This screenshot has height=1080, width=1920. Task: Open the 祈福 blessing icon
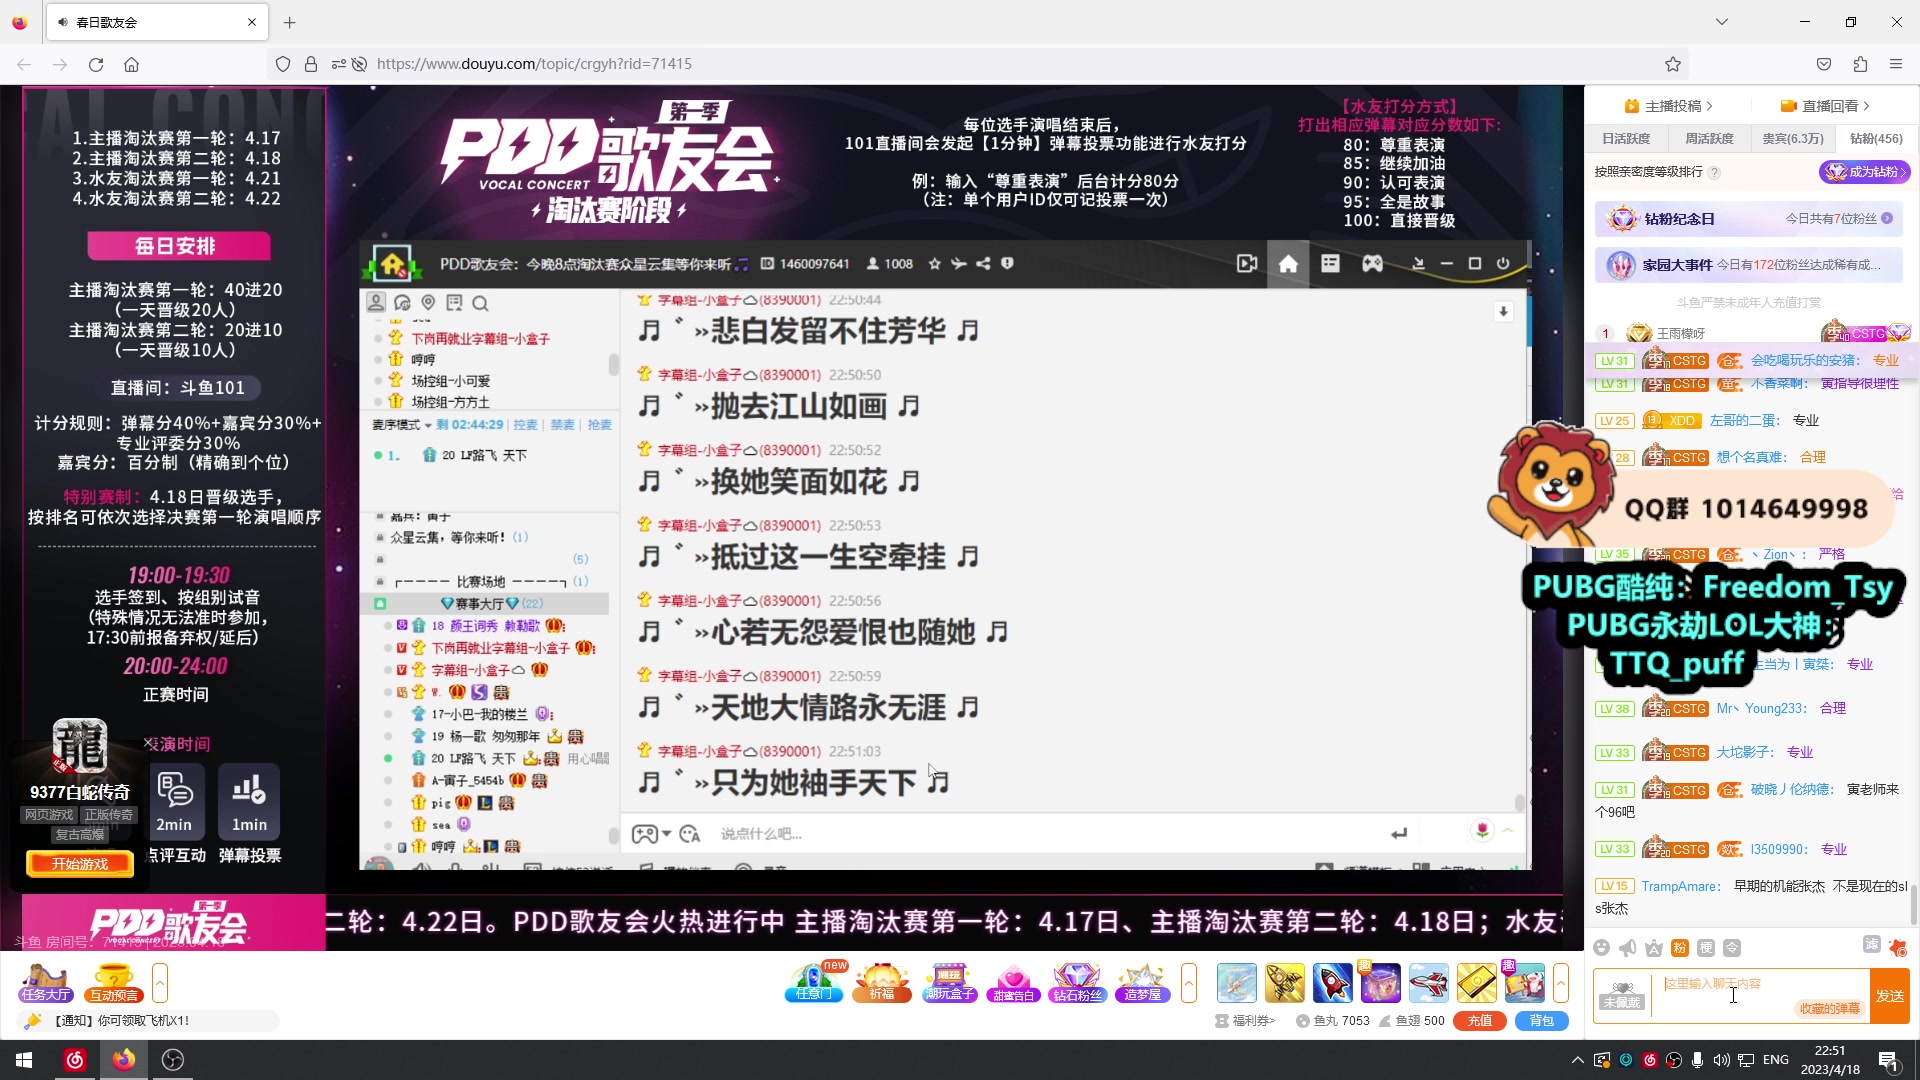(x=882, y=983)
